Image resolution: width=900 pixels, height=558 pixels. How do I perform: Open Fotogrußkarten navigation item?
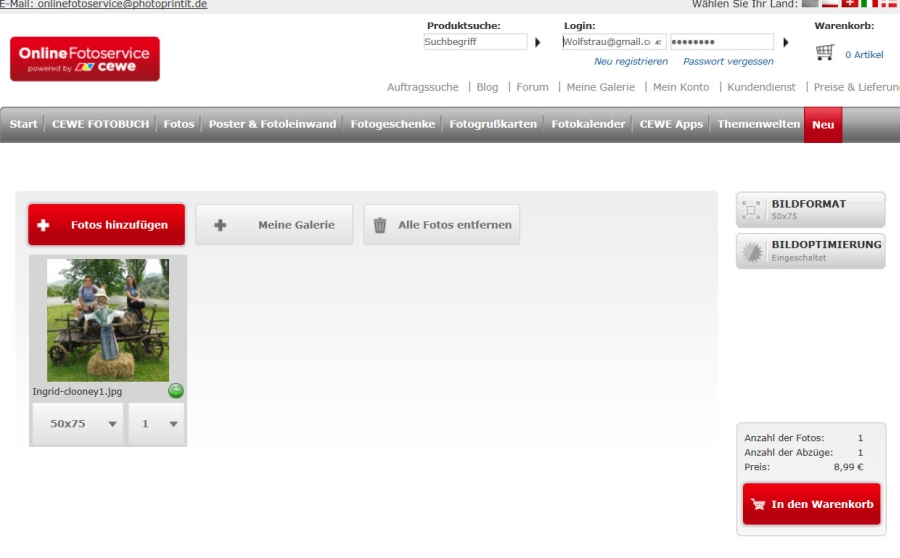point(493,124)
